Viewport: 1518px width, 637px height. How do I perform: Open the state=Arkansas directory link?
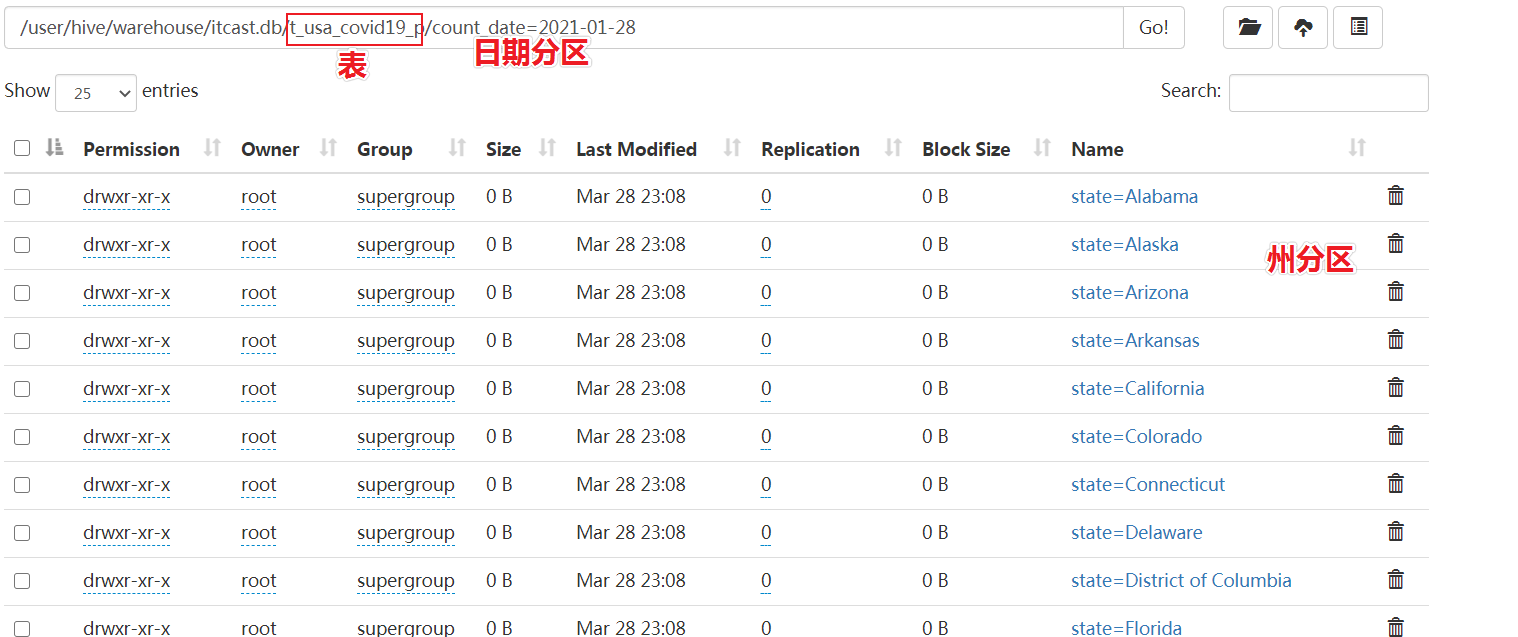[x=1135, y=340]
